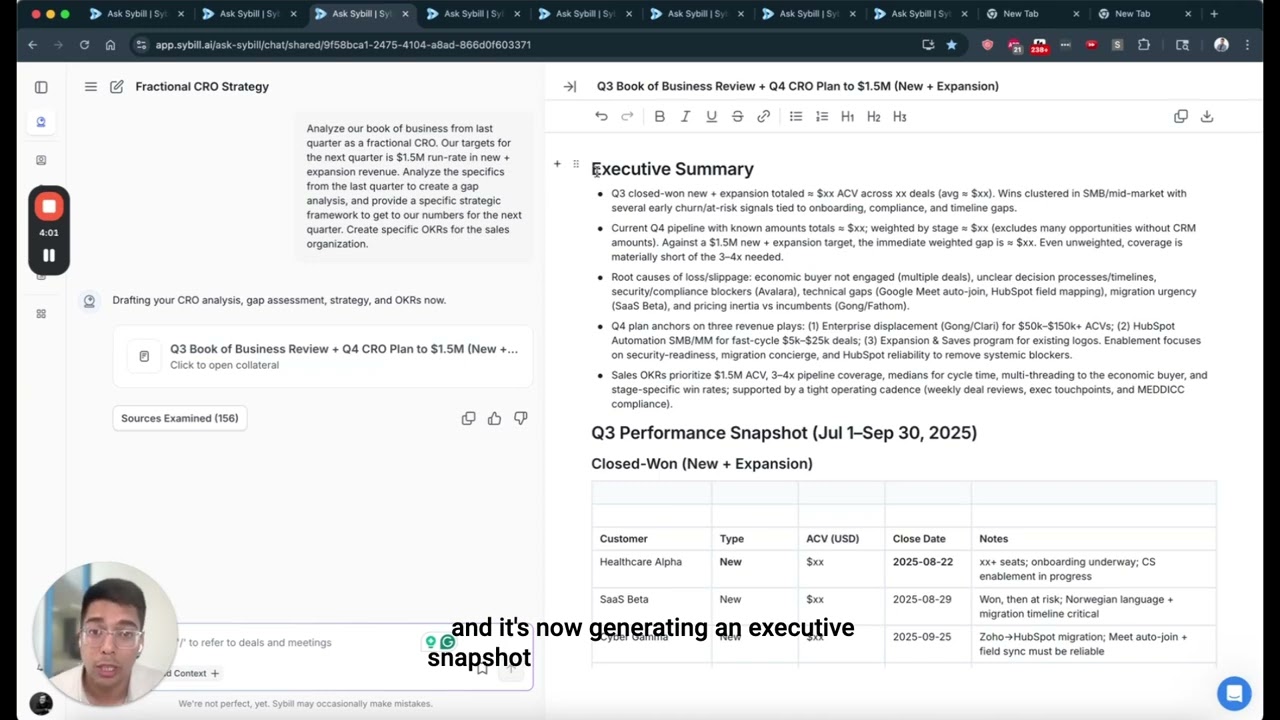Bookmark this page with star icon
The image size is (1280, 720).
(x=951, y=45)
